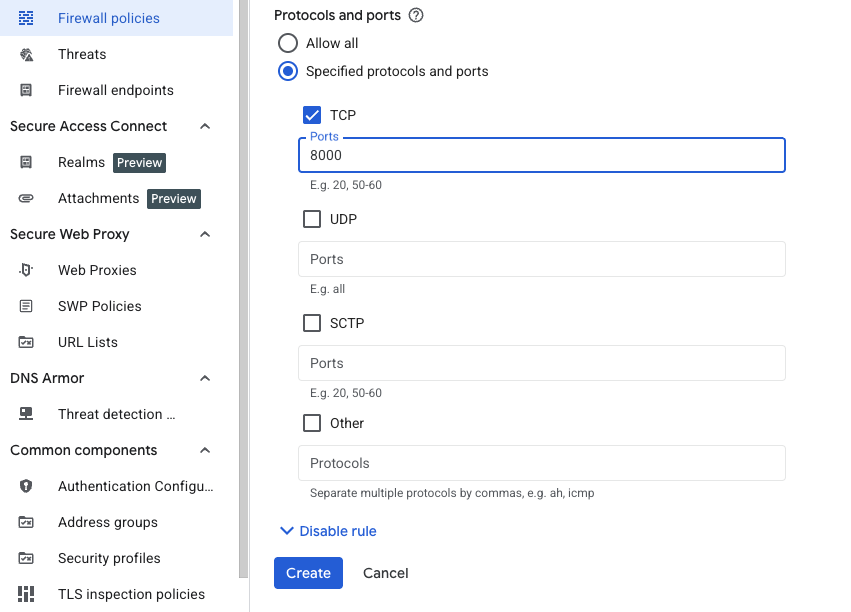Viewport: 851px width, 612px height.
Task: Select the Allow all radio button
Action: pos(288,43)
